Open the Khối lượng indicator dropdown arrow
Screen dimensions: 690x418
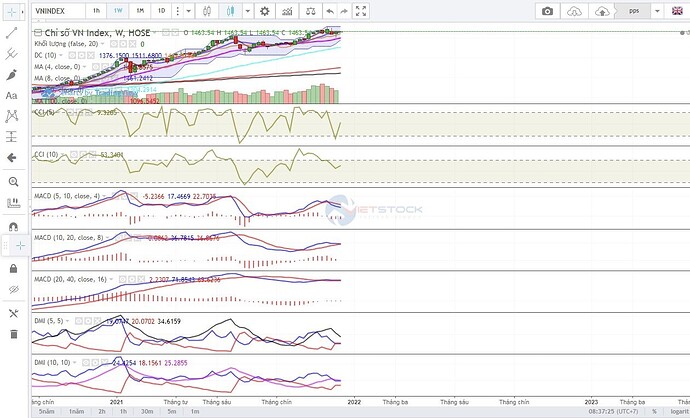point(102,44)
